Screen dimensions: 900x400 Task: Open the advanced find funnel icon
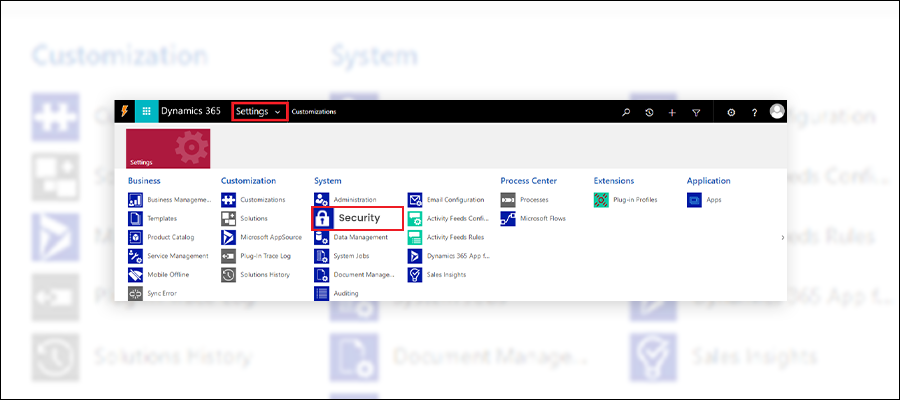(x=696, y=112)
